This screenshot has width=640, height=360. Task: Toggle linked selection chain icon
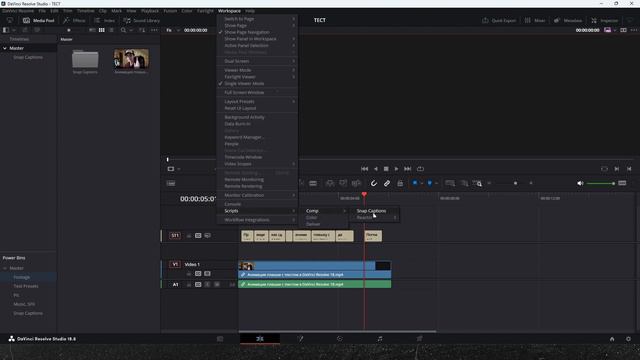coord(387,184)
